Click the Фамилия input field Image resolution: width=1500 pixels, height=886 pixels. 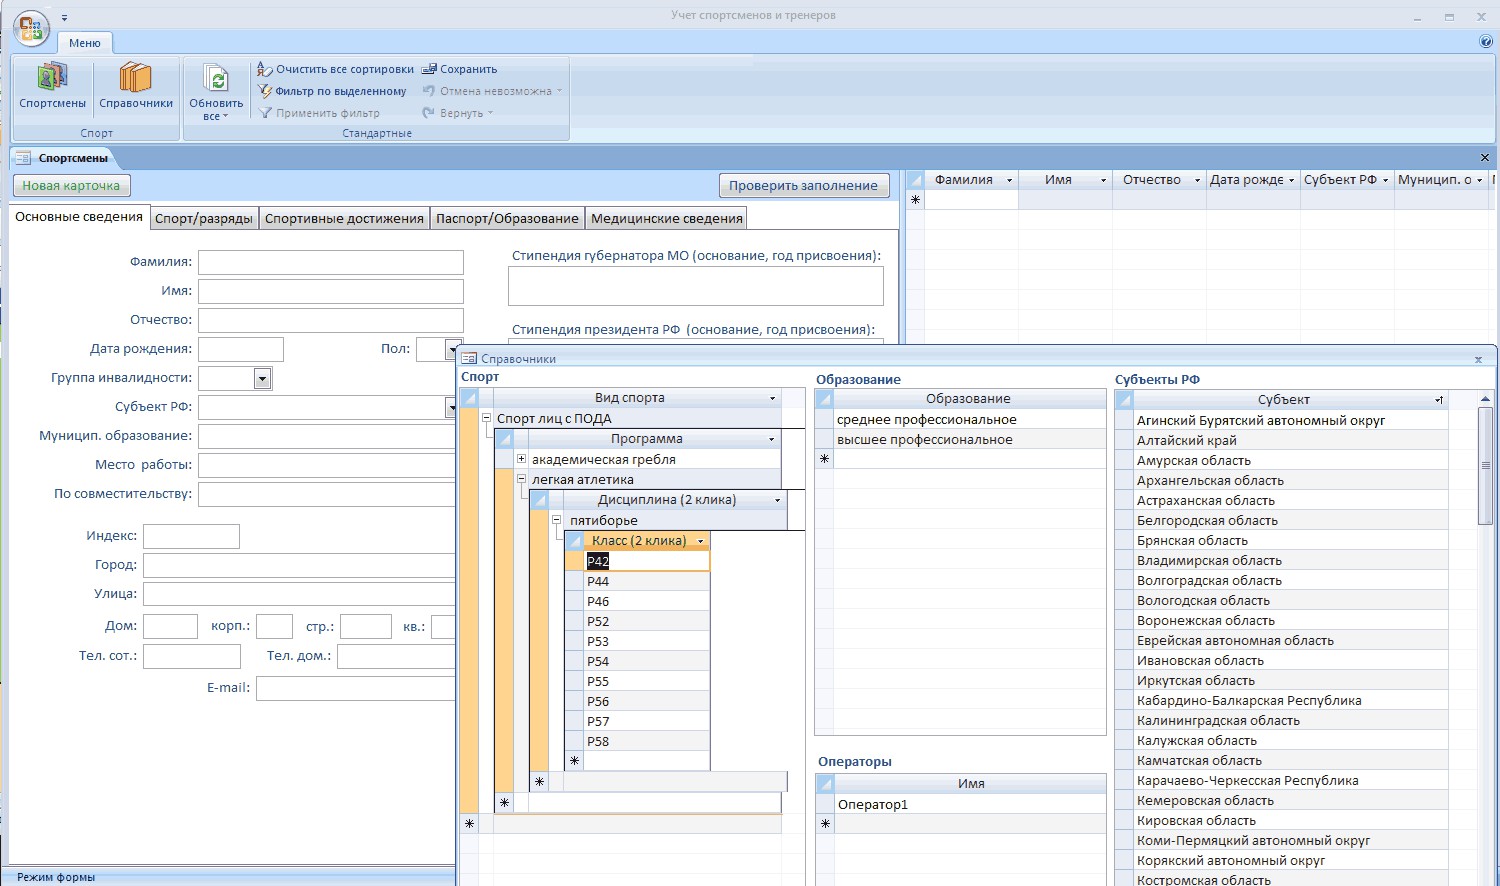point(330,262)
